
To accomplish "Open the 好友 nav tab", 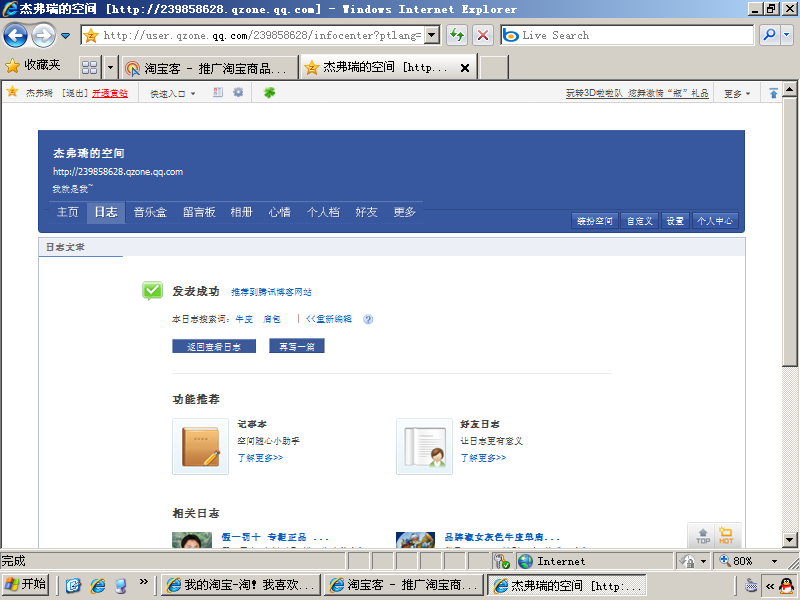I will (x=366, y=212).
